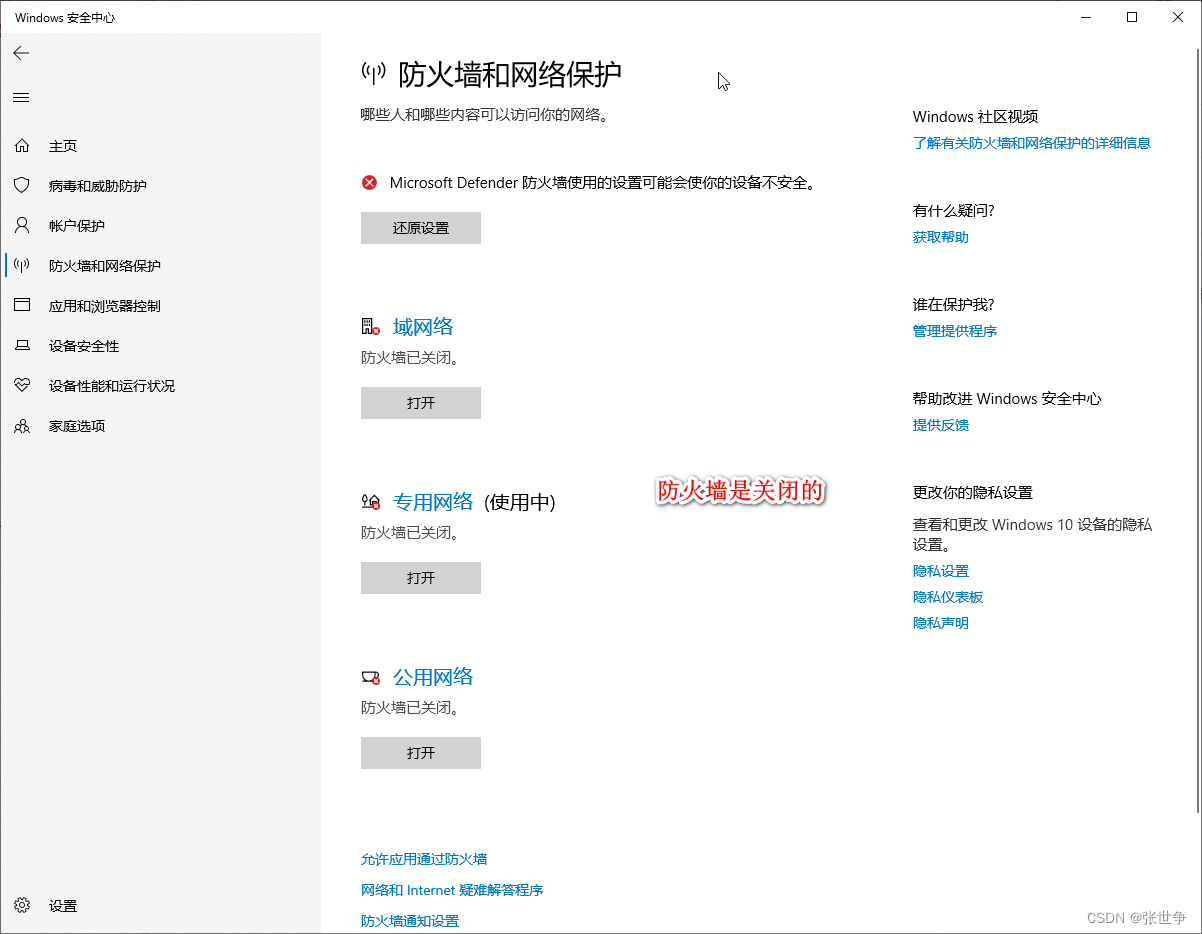The height and width of the screenshot is (934, 1202).
Task: Minimize the Windows 安全中心 window
Action: tap(1087, 17)
